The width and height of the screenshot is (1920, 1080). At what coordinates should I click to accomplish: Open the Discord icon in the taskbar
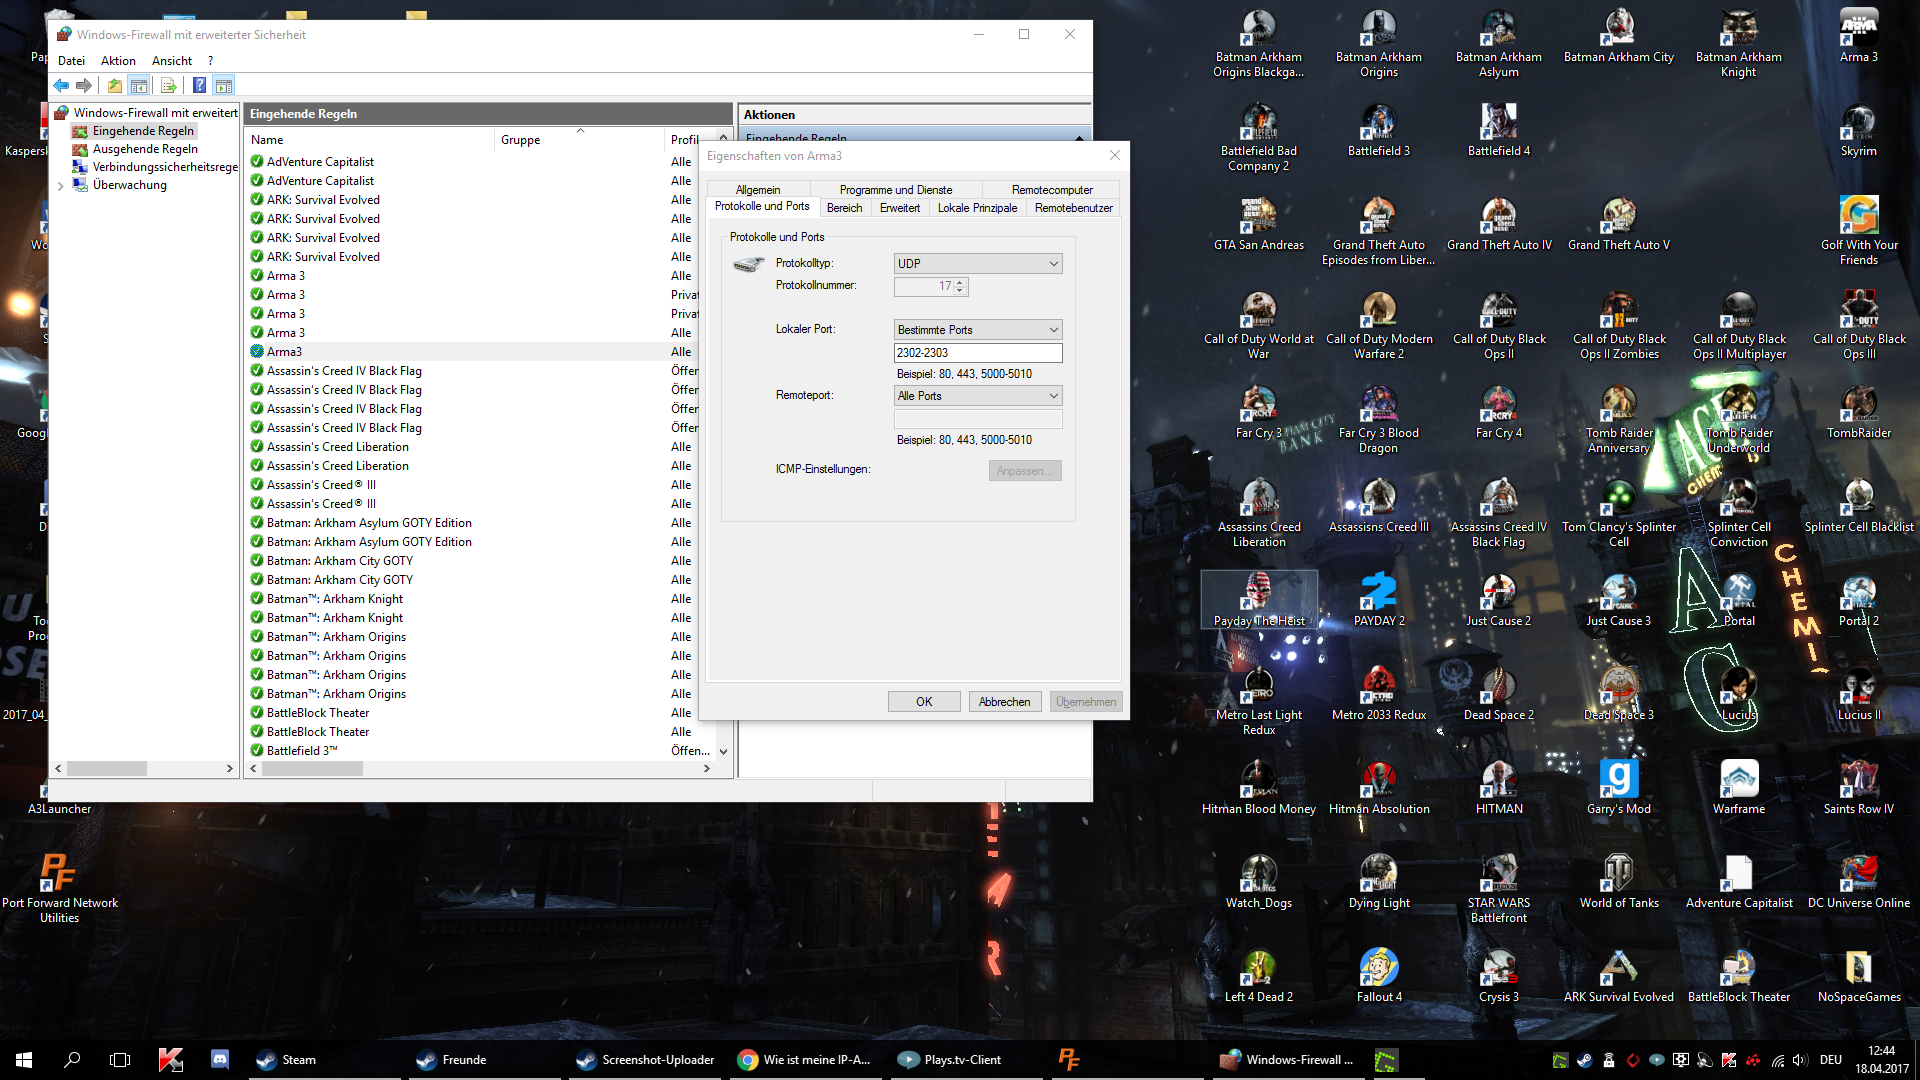220,1060
